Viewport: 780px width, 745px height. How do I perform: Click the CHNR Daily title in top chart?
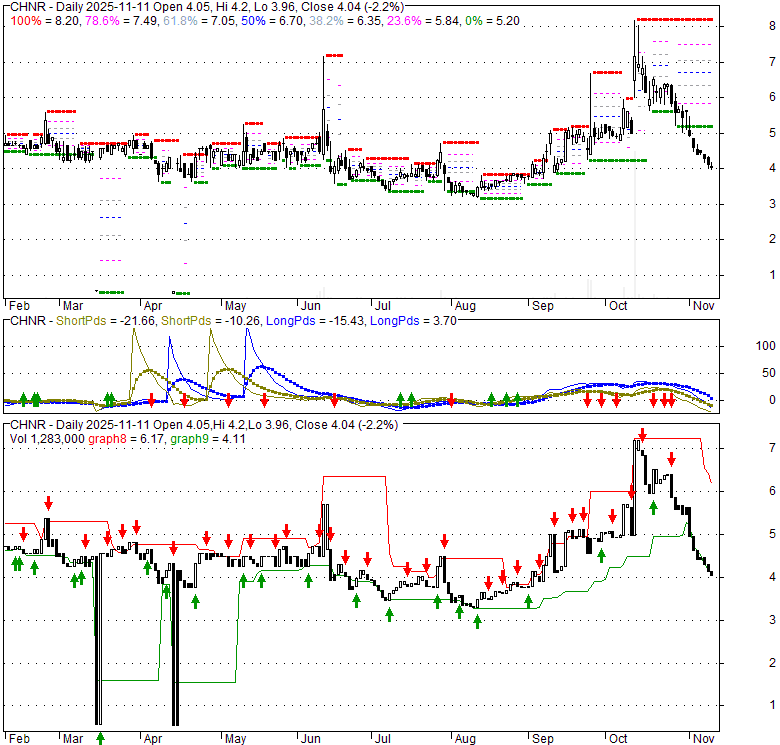207,7
